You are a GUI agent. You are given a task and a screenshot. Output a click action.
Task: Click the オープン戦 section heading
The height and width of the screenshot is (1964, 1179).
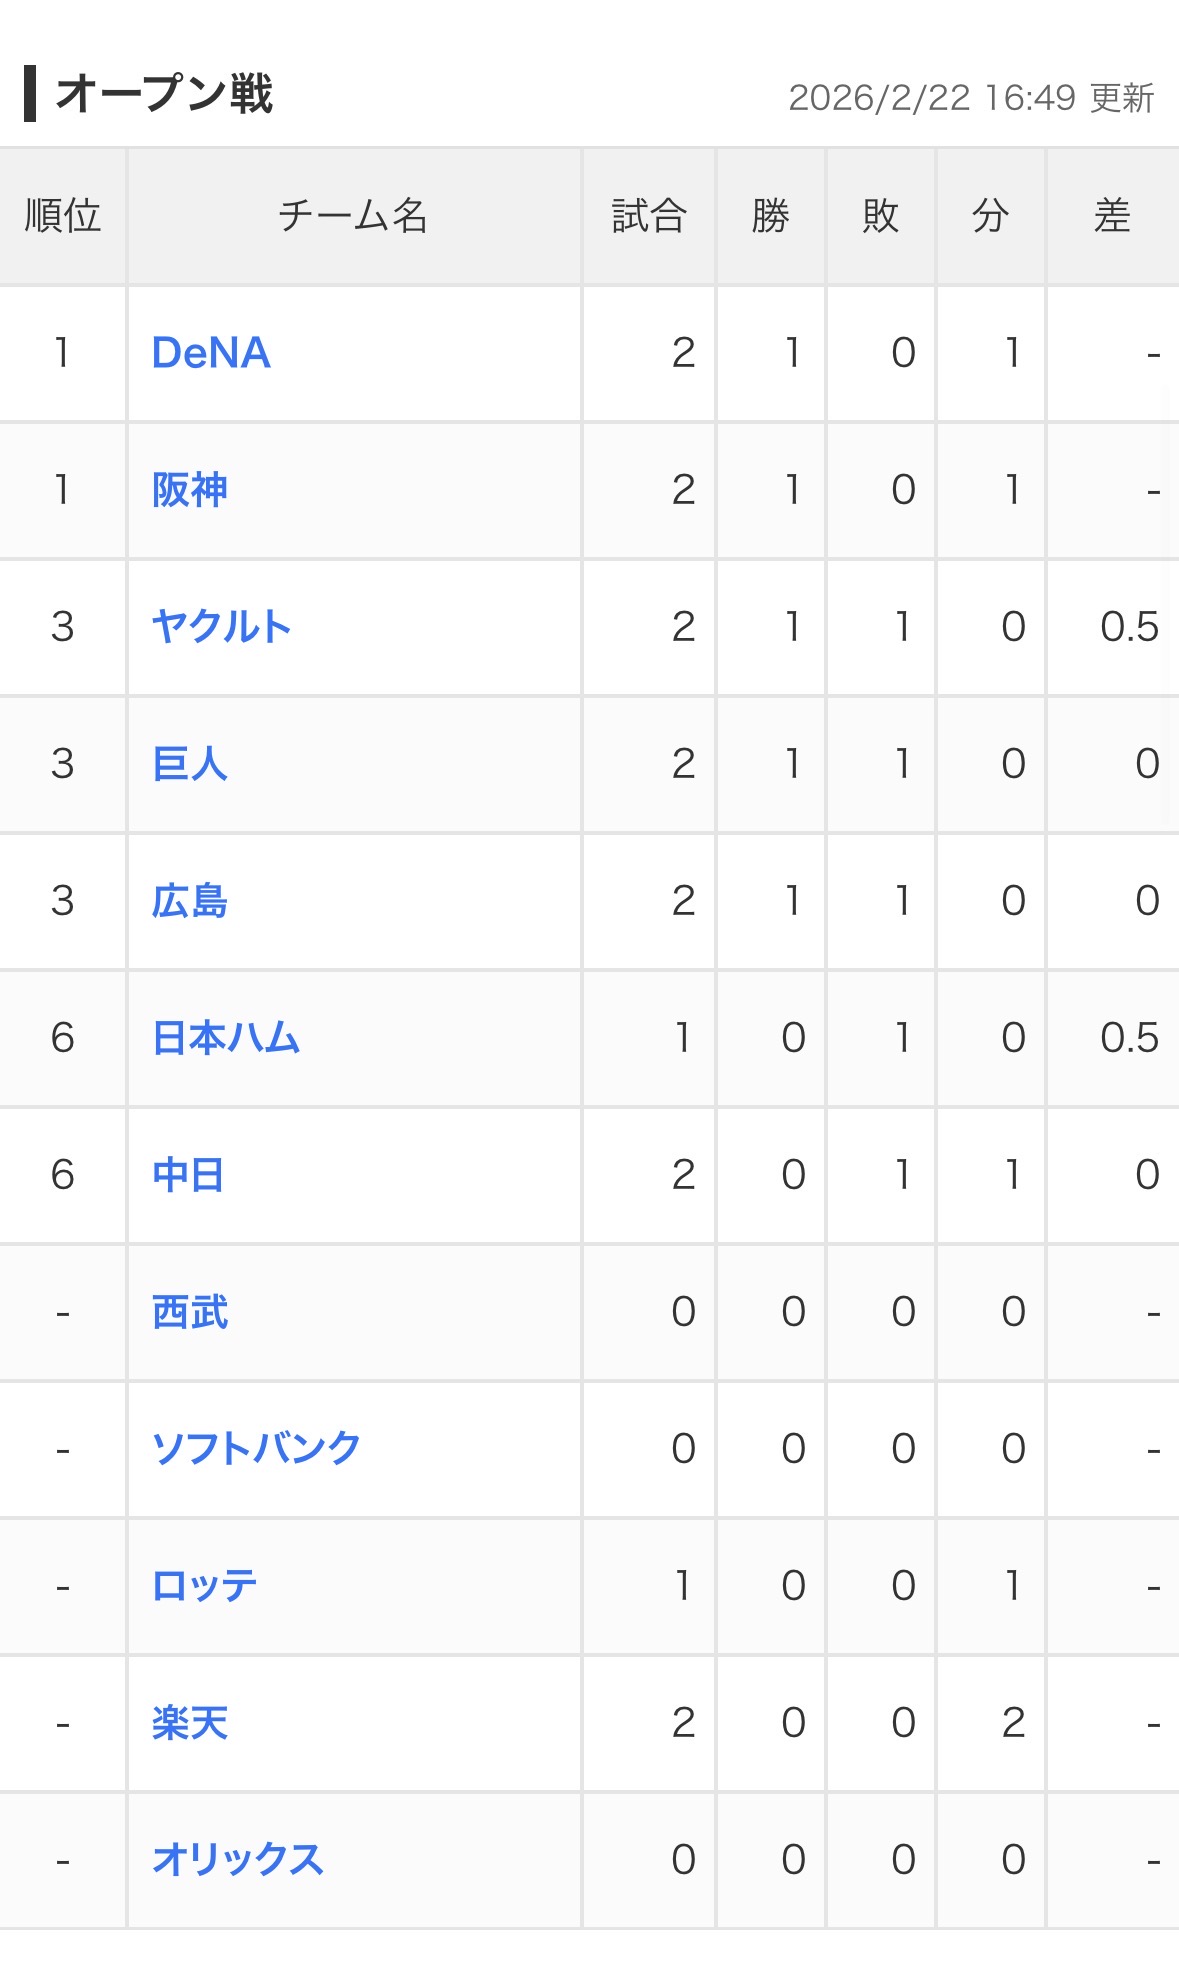pos(164,94)
